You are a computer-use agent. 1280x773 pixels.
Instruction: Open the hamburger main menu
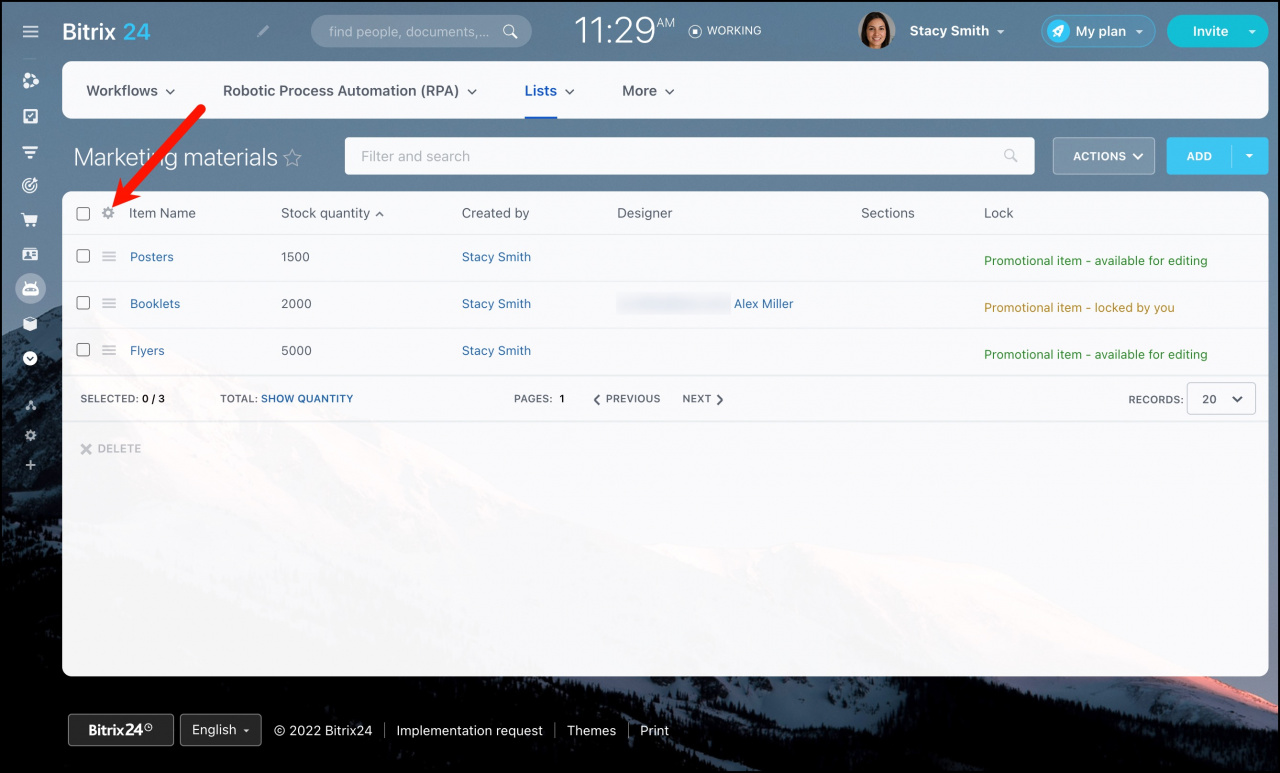(31, 32)
